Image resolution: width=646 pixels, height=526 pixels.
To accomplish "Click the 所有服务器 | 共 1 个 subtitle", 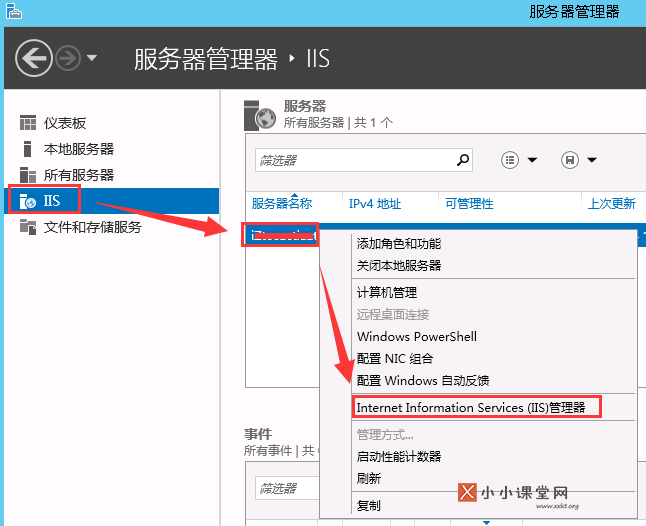I will [338, 122].
